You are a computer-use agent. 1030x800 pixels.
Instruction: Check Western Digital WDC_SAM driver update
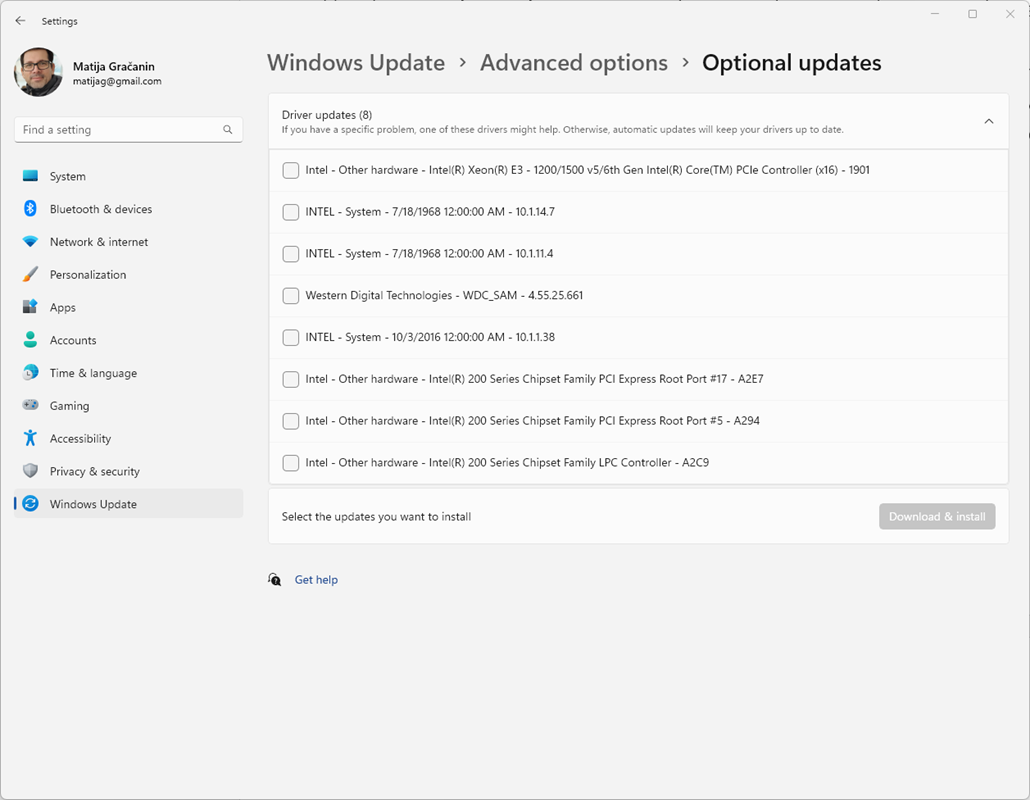point(290,296)
